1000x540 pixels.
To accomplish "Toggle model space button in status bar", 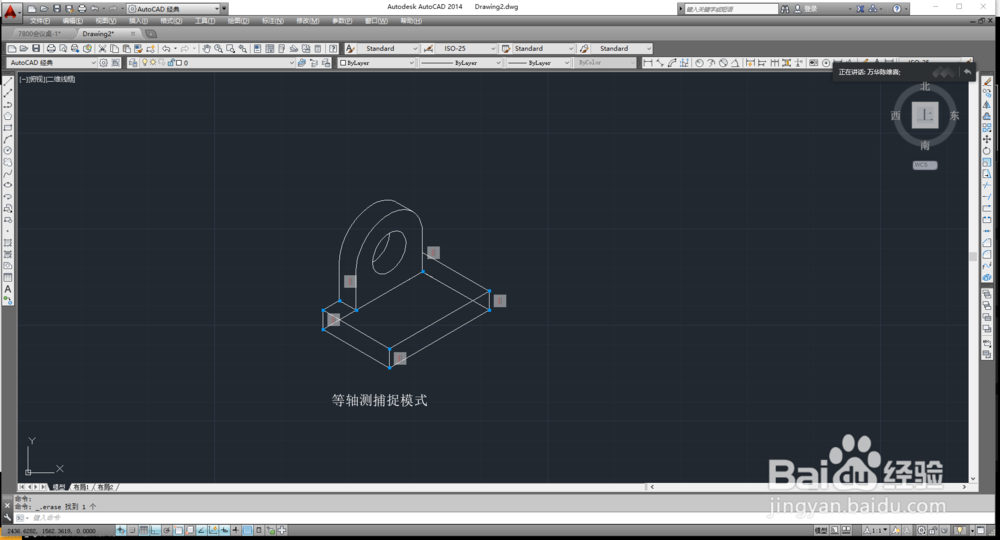I will 821,530.
